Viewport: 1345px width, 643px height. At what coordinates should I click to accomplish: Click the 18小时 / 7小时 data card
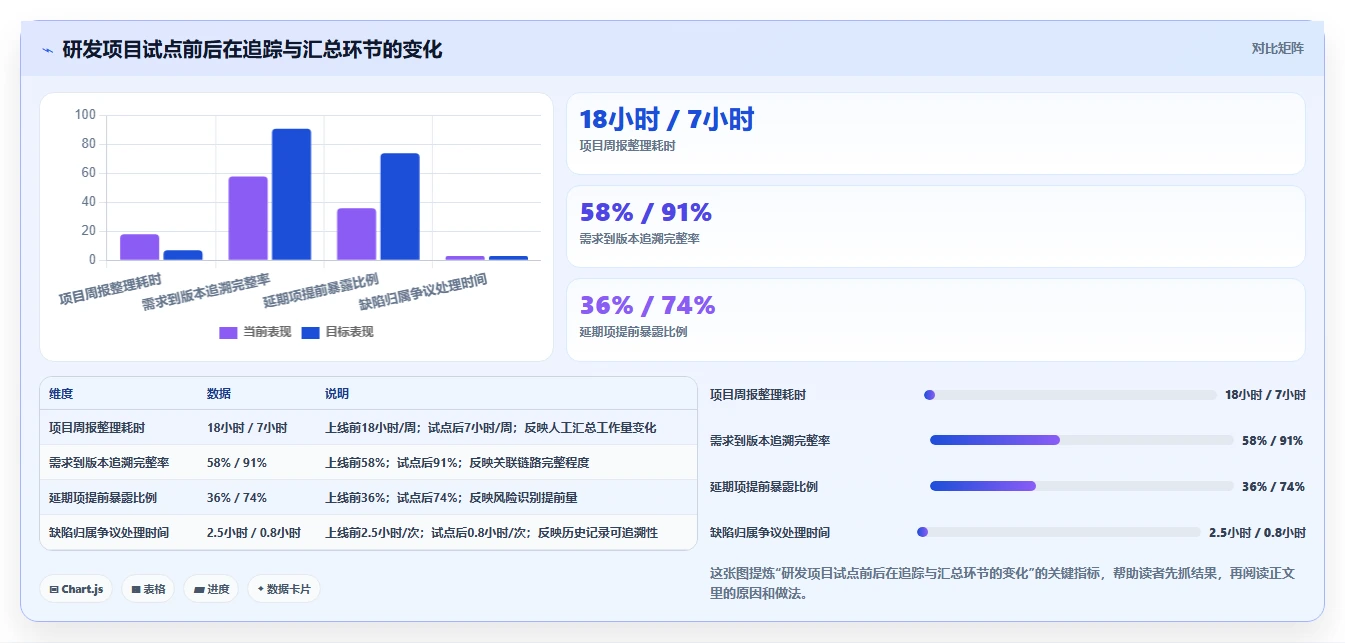click(x=936, y=134)
